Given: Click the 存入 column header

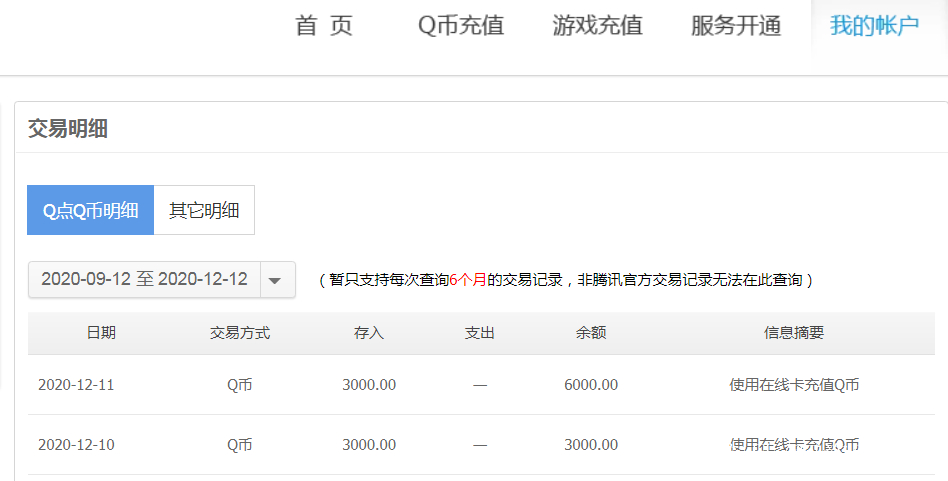Looking at the screenshot, I should (x=369, y=333).
